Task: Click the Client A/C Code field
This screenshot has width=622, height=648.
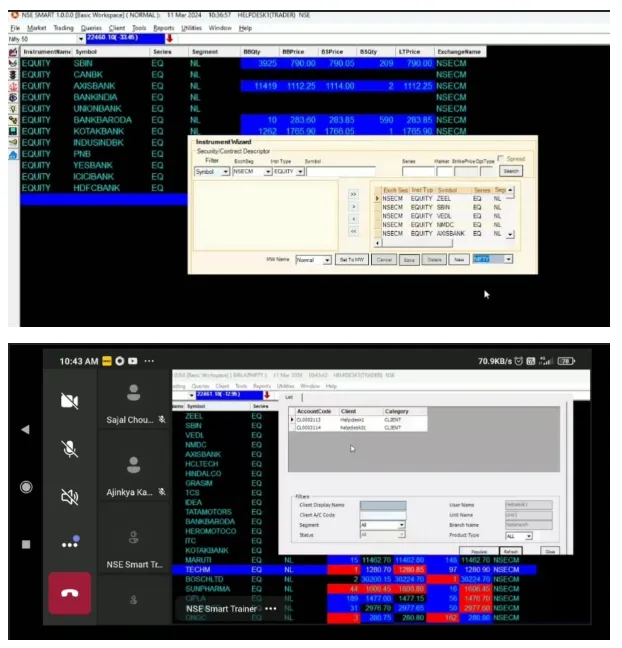Action: click(x=383, y=515)
